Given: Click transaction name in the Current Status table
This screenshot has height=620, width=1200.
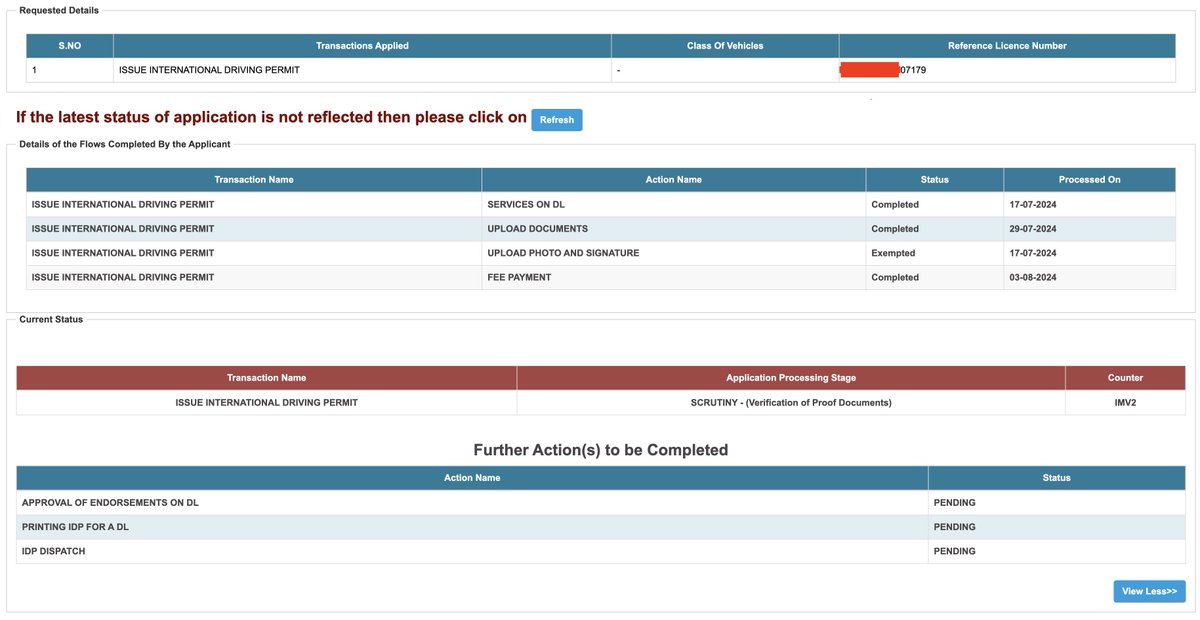Looking at the screenshot, I should (x=266, y=402).
